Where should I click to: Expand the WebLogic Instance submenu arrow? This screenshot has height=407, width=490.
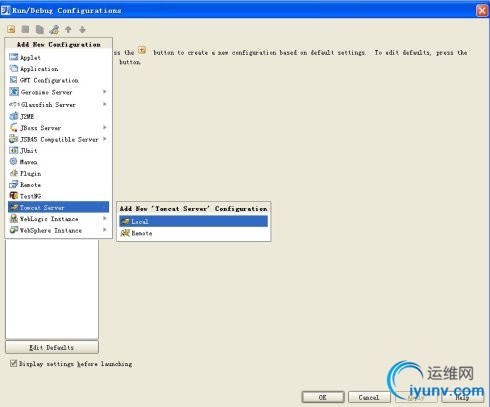[105, 219]
